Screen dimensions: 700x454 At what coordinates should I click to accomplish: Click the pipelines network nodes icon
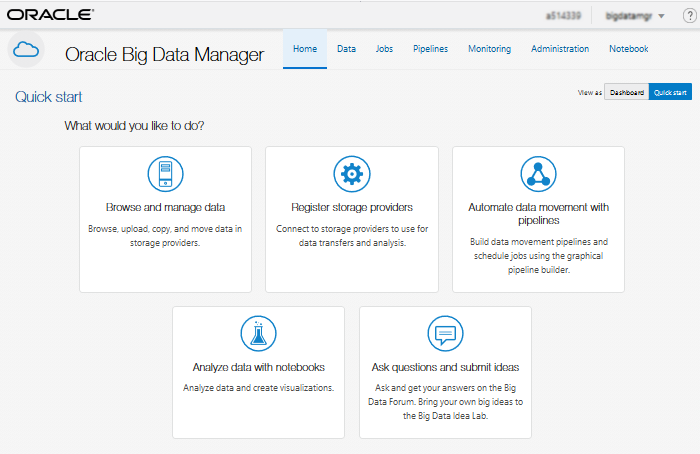[x=538, y=174]
